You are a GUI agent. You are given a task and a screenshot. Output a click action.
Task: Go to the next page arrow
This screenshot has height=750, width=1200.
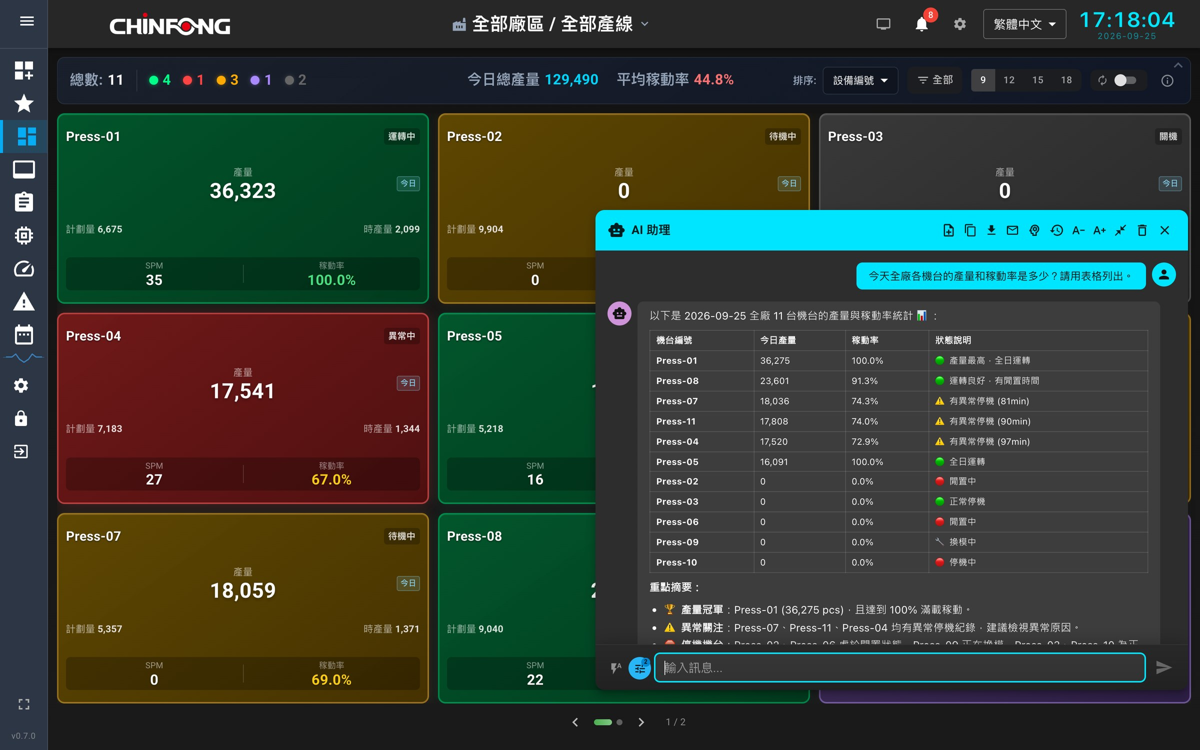[641, 722]
